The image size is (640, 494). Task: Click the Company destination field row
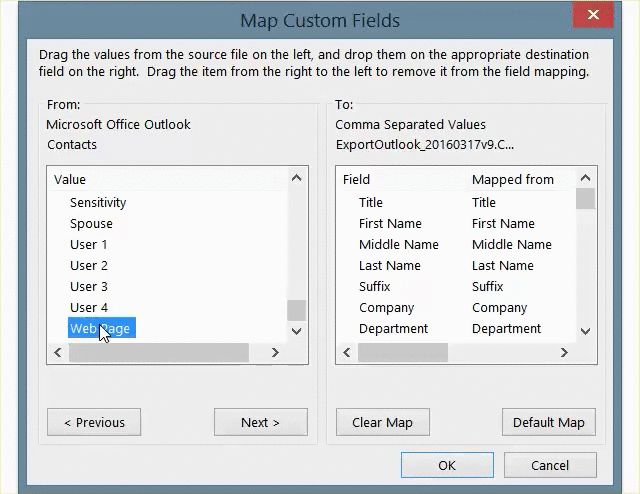tap(386, 308)
